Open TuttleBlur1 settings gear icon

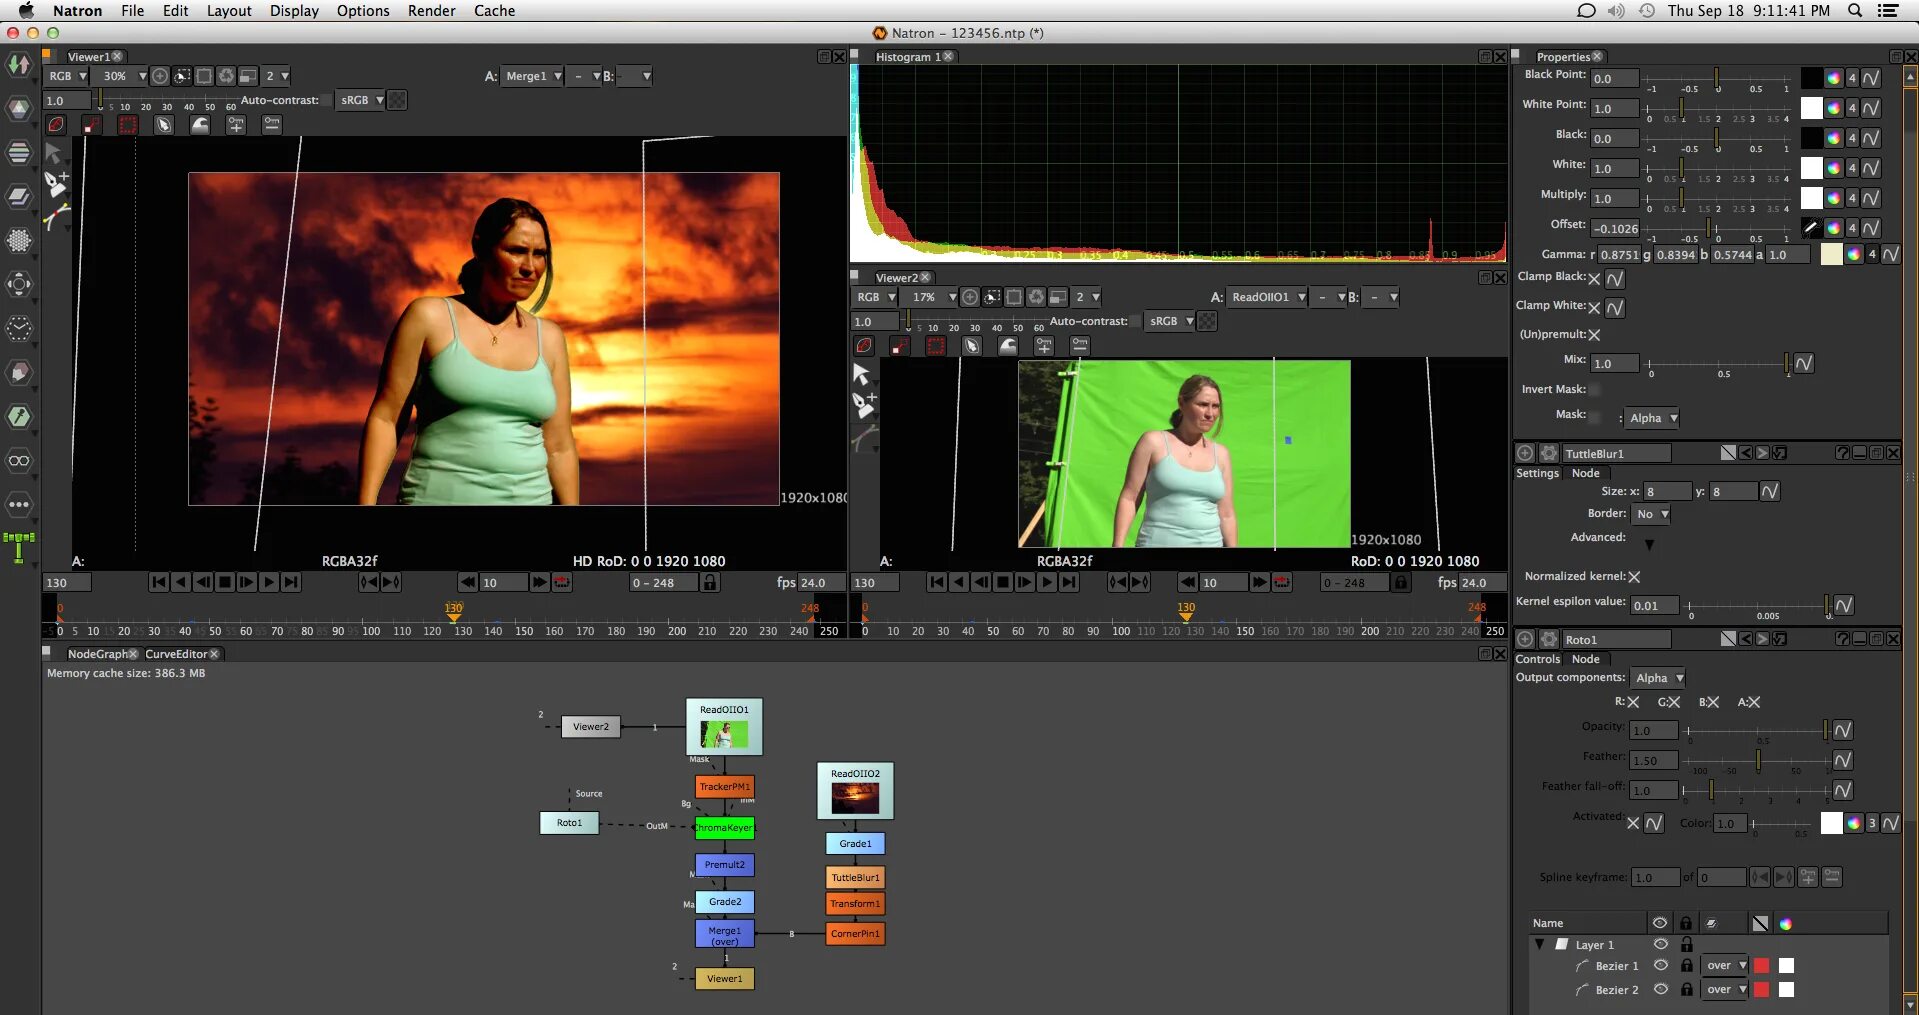click(x=1549, y=453)
